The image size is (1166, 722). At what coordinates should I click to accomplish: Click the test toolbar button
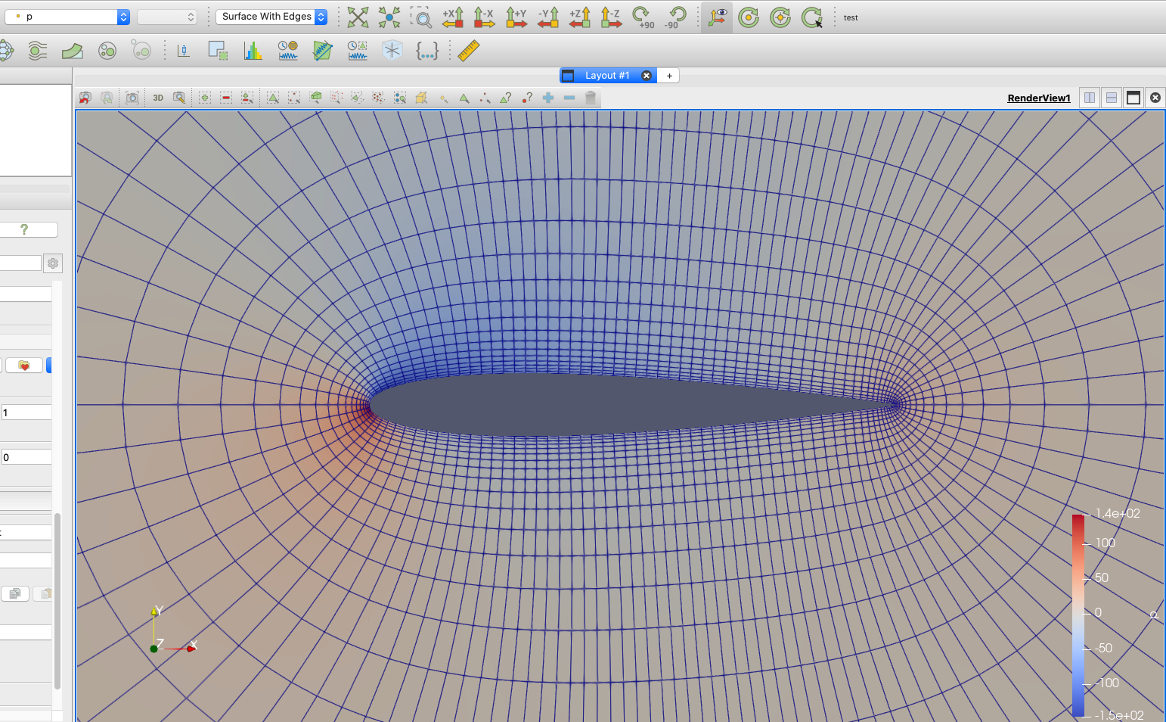[x=851, y=17]
